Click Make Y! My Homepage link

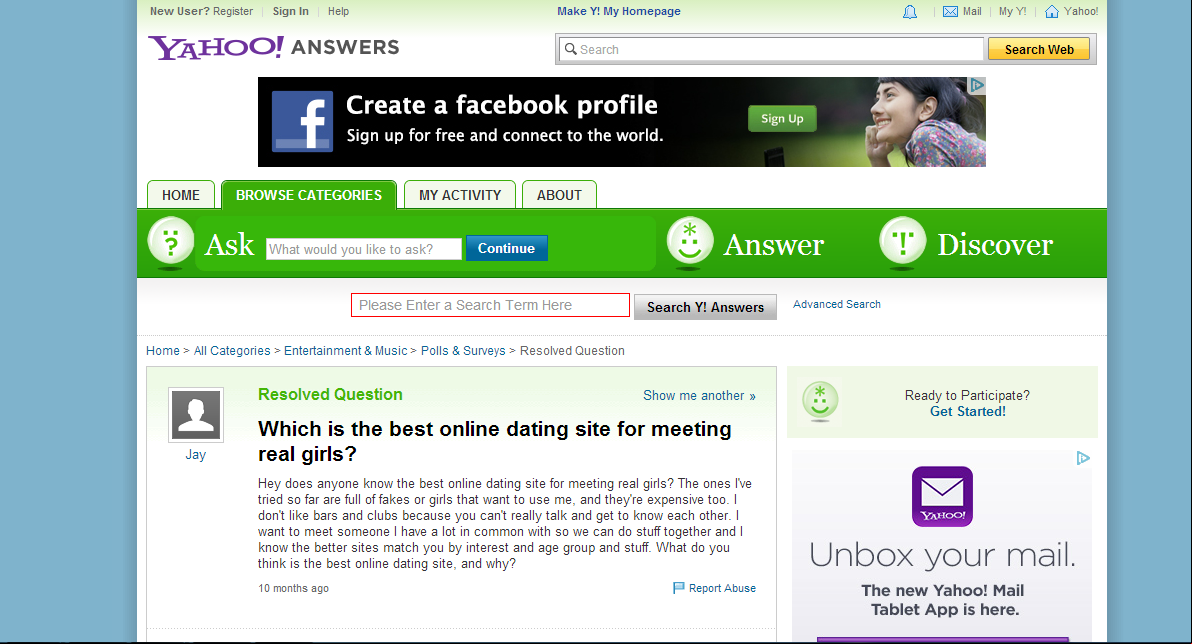(x=619, y=11)
